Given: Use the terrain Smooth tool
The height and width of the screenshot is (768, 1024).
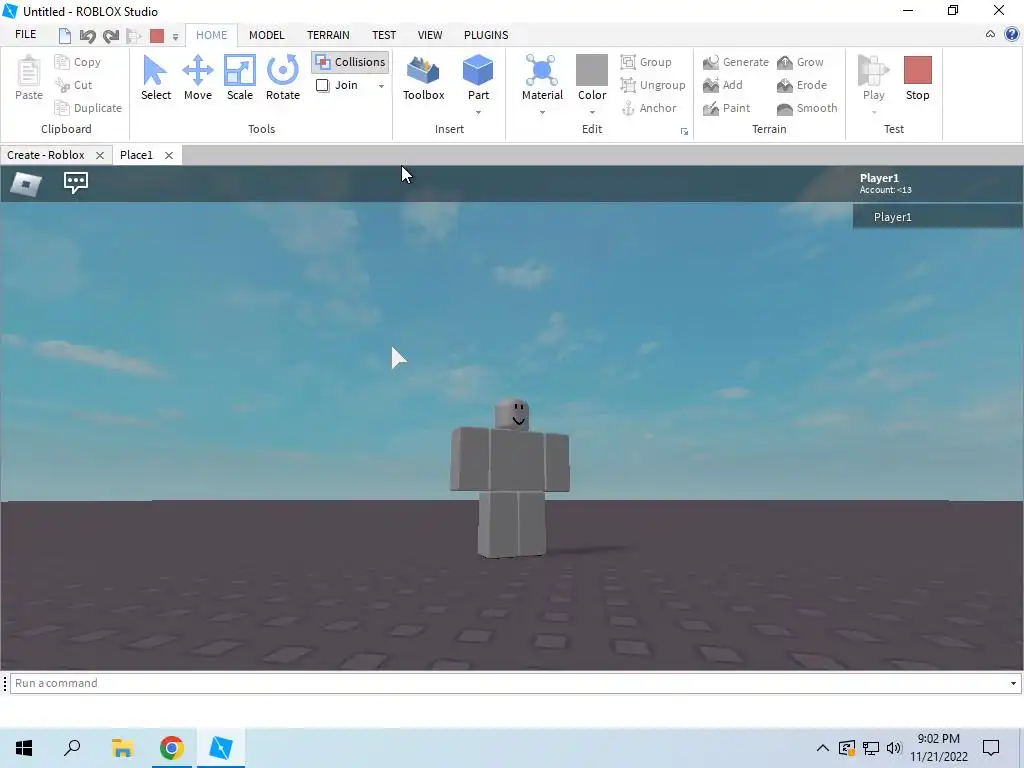Looking at the screenshot, I should pos(807,108).
